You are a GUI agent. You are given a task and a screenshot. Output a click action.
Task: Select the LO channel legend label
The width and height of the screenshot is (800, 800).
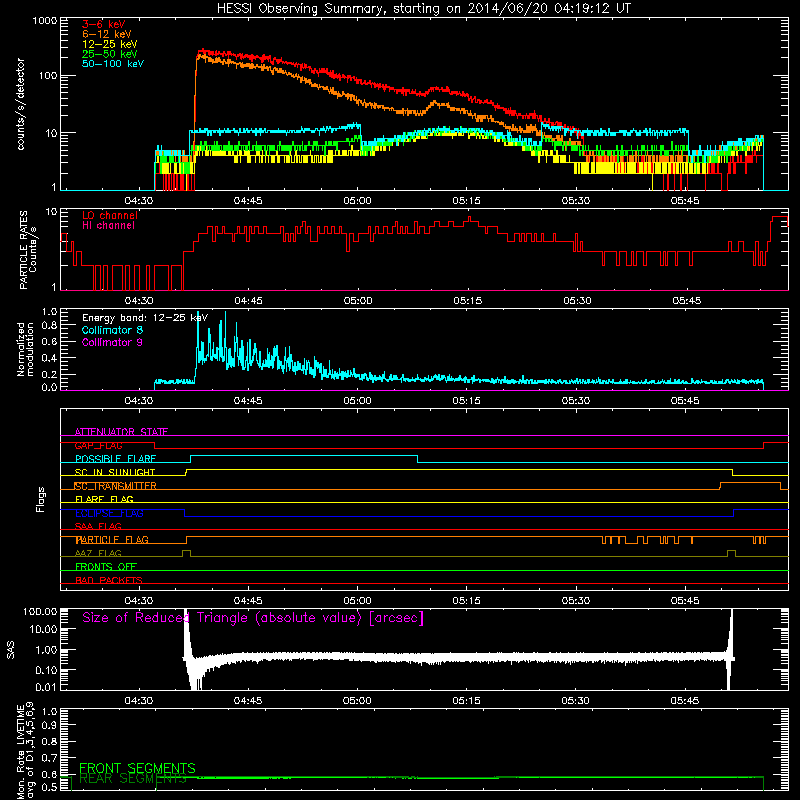coord(110,215)
